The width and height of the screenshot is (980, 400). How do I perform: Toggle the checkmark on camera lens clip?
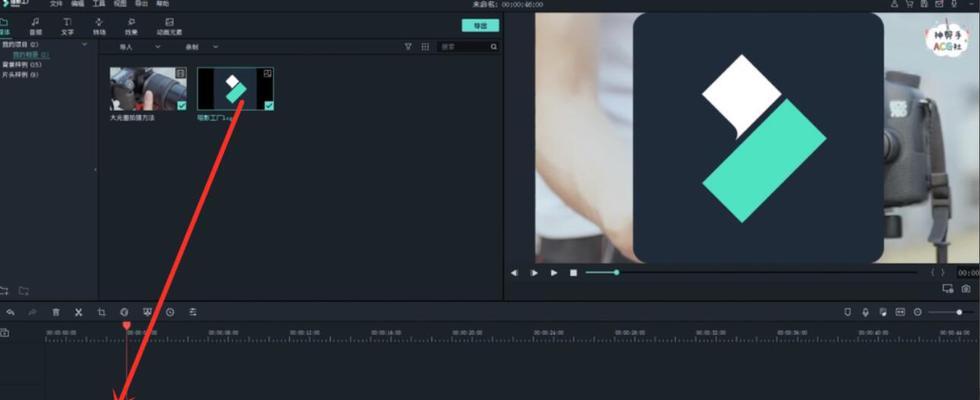[181, 106]
